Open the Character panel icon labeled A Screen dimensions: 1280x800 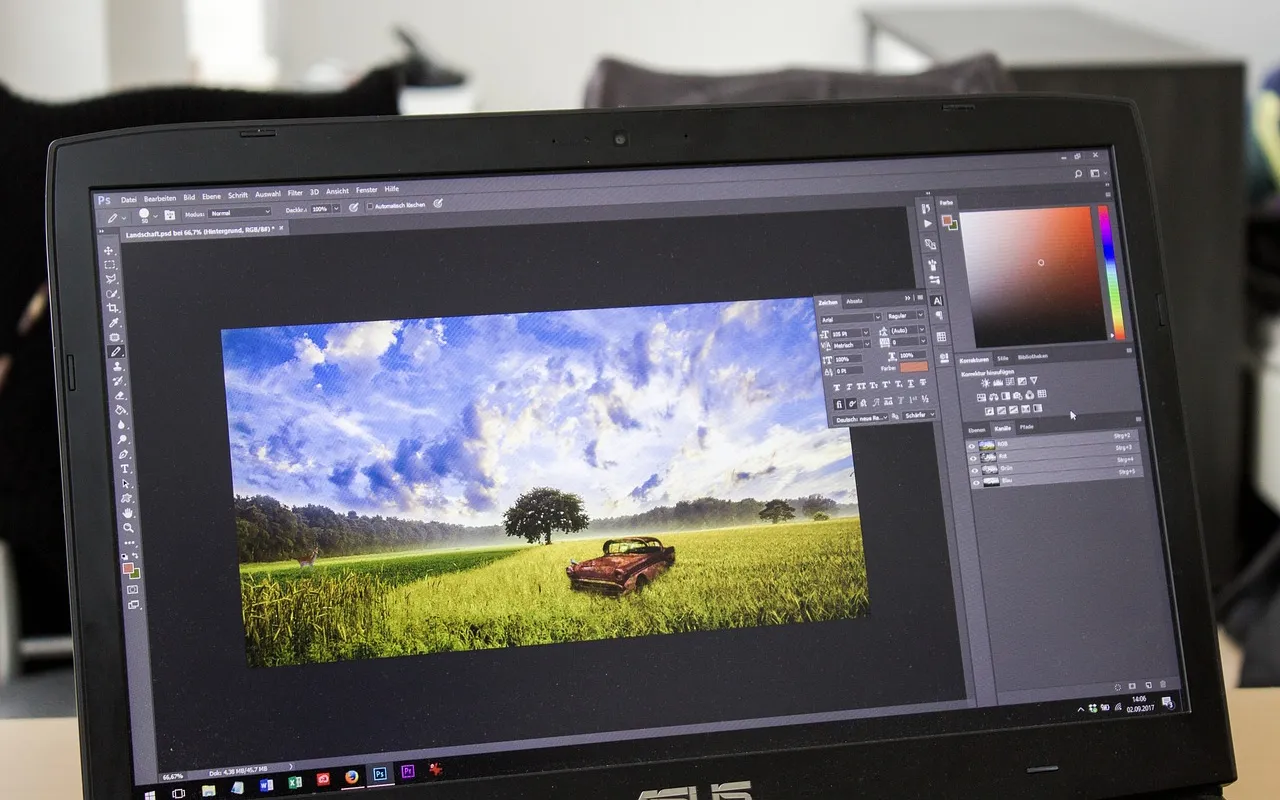(937, 301)
